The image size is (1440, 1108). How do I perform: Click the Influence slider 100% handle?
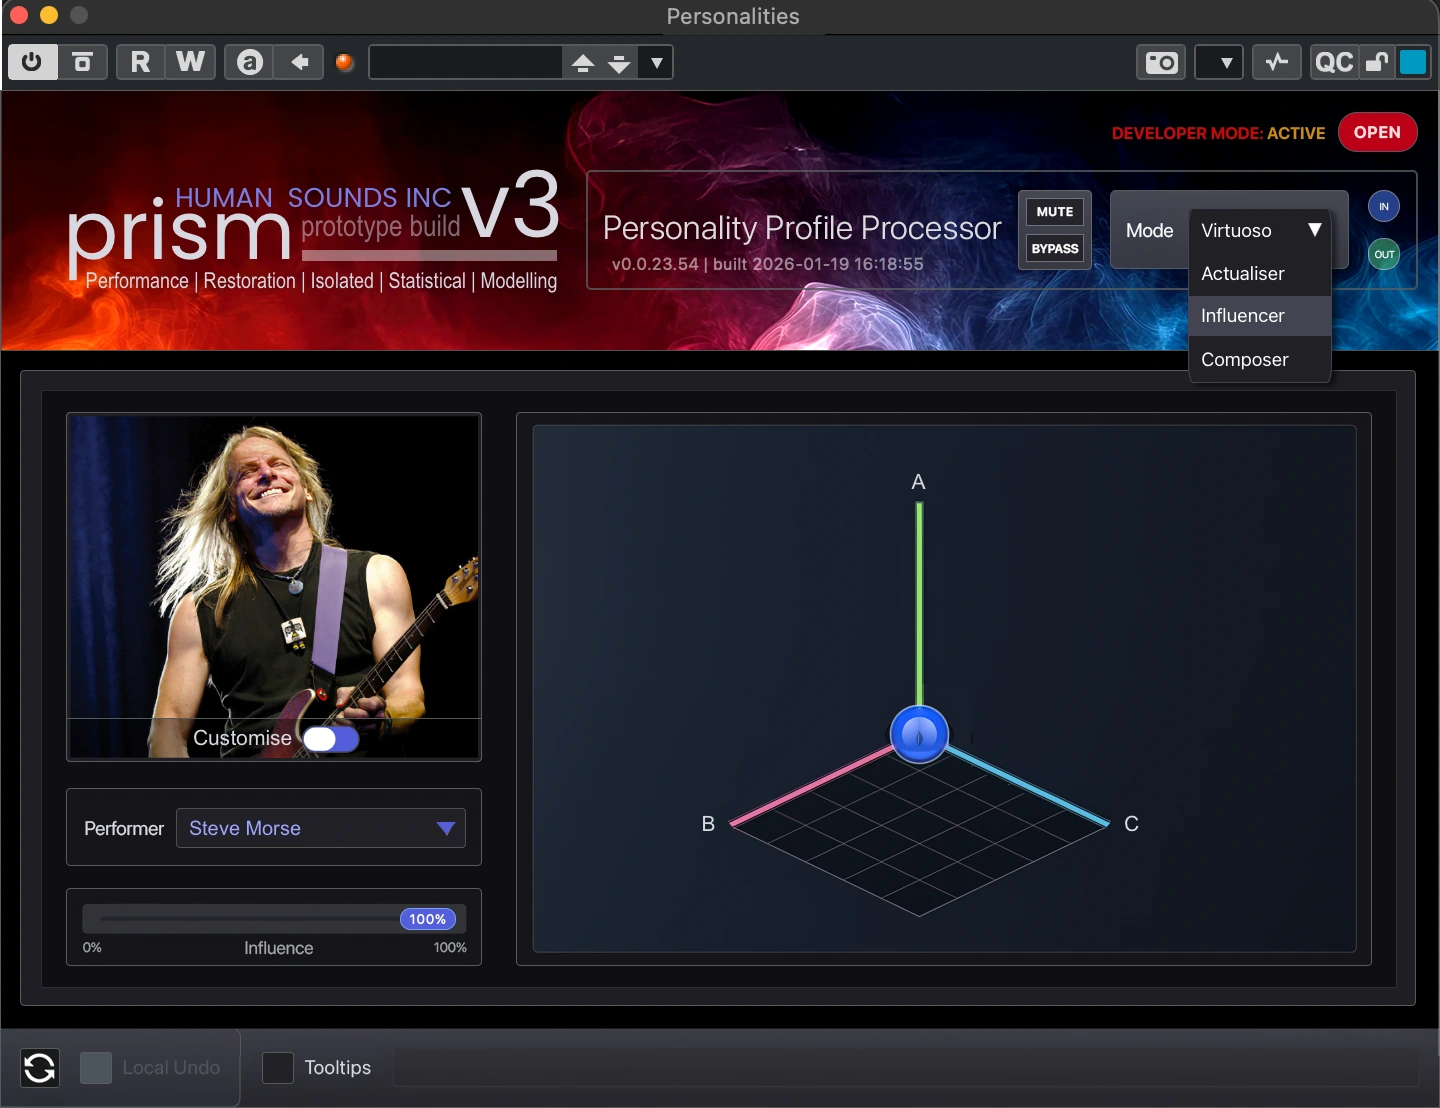427,919
